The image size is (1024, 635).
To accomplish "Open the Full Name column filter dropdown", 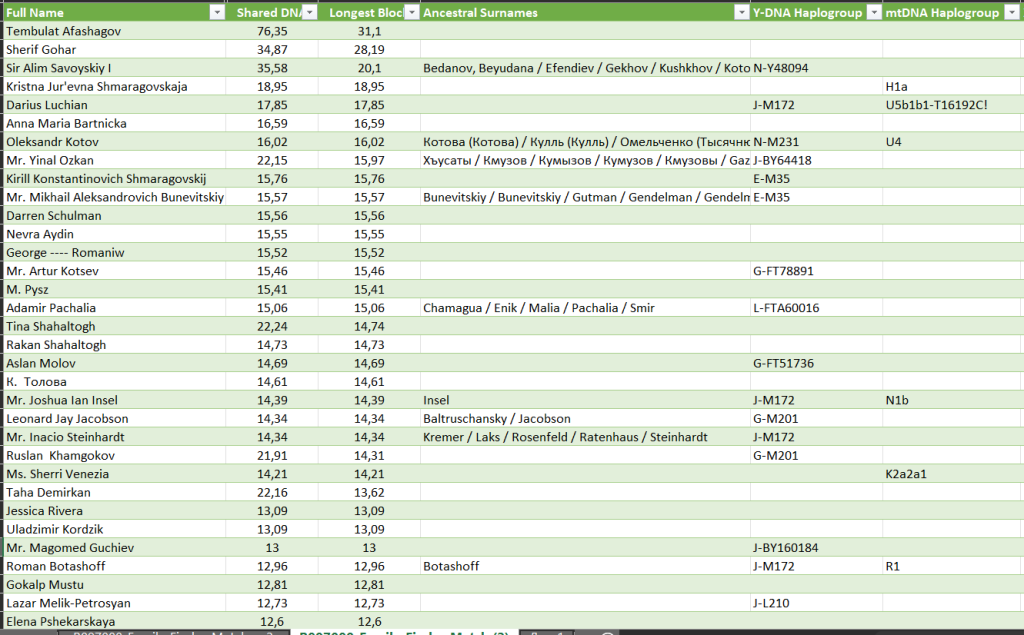I will click(217, 13).
